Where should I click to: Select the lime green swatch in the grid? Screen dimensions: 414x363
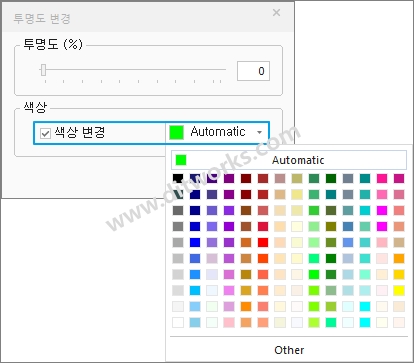tap(314, 274)
